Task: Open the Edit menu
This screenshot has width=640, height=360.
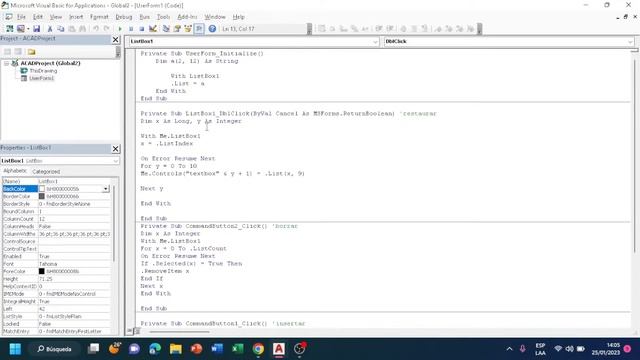Action: (x=38, y=17)
